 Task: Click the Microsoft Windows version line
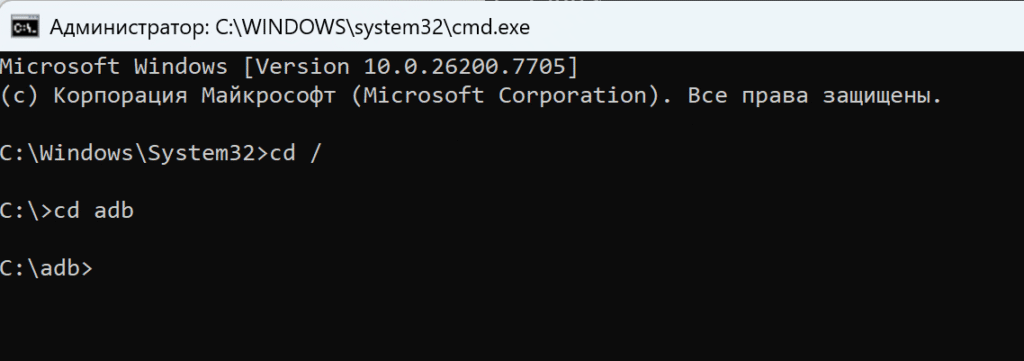(x=289, y=67)
